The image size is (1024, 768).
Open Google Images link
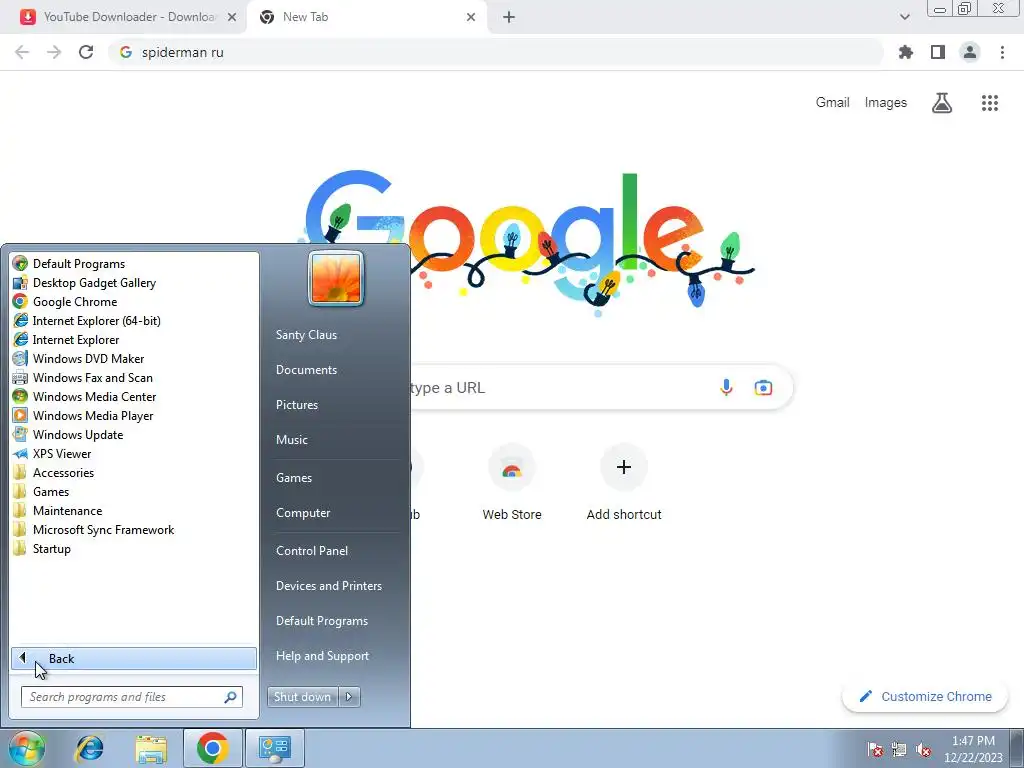(886, 103)
